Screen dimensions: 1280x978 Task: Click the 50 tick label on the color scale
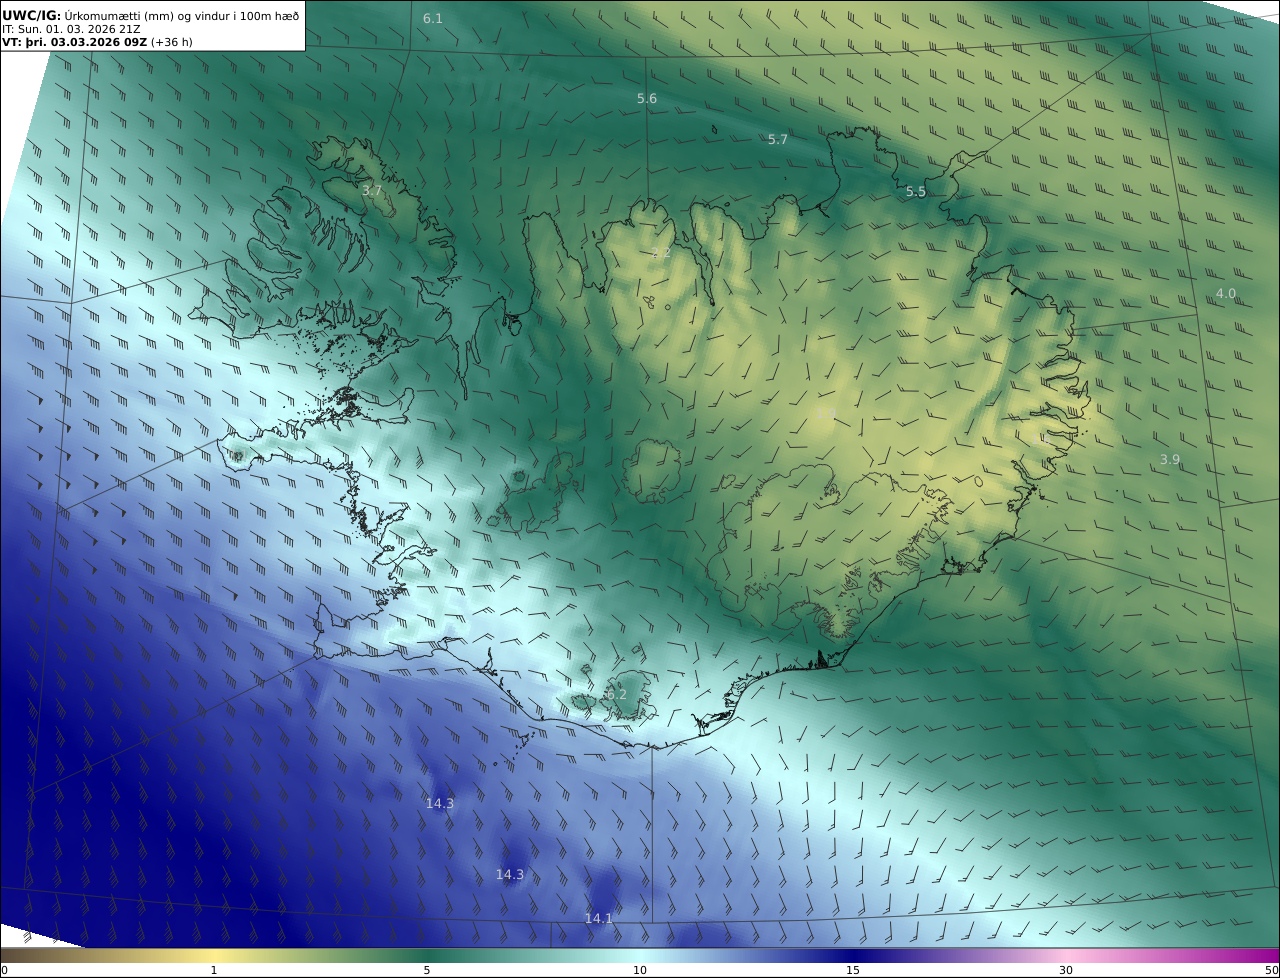tap(1272, 970)
